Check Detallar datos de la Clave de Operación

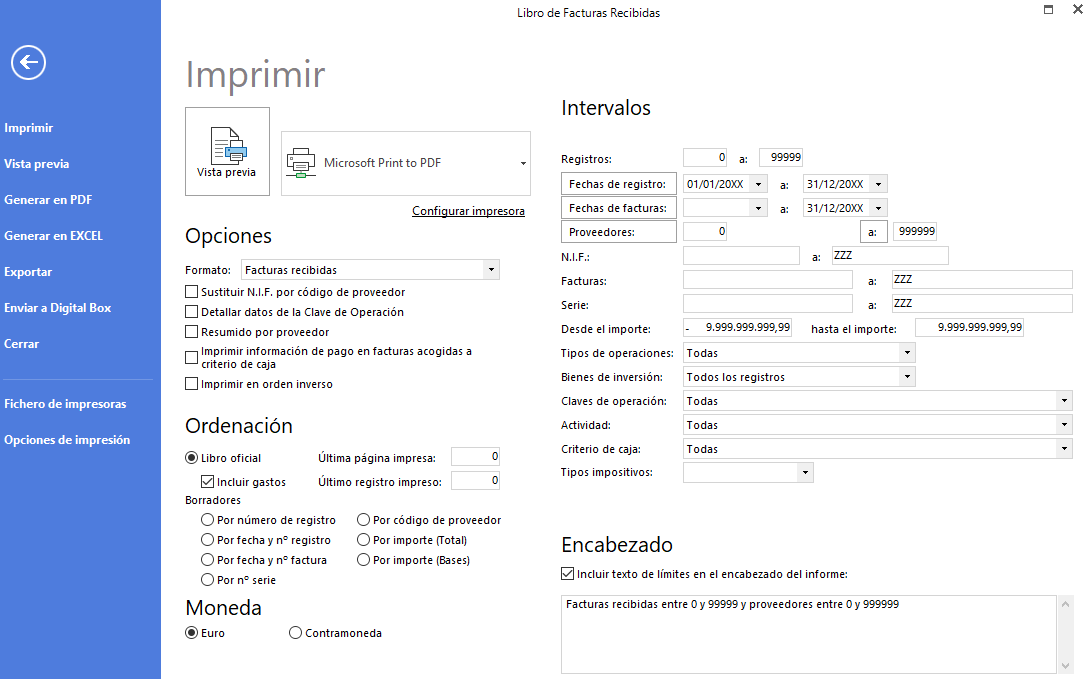192,312
